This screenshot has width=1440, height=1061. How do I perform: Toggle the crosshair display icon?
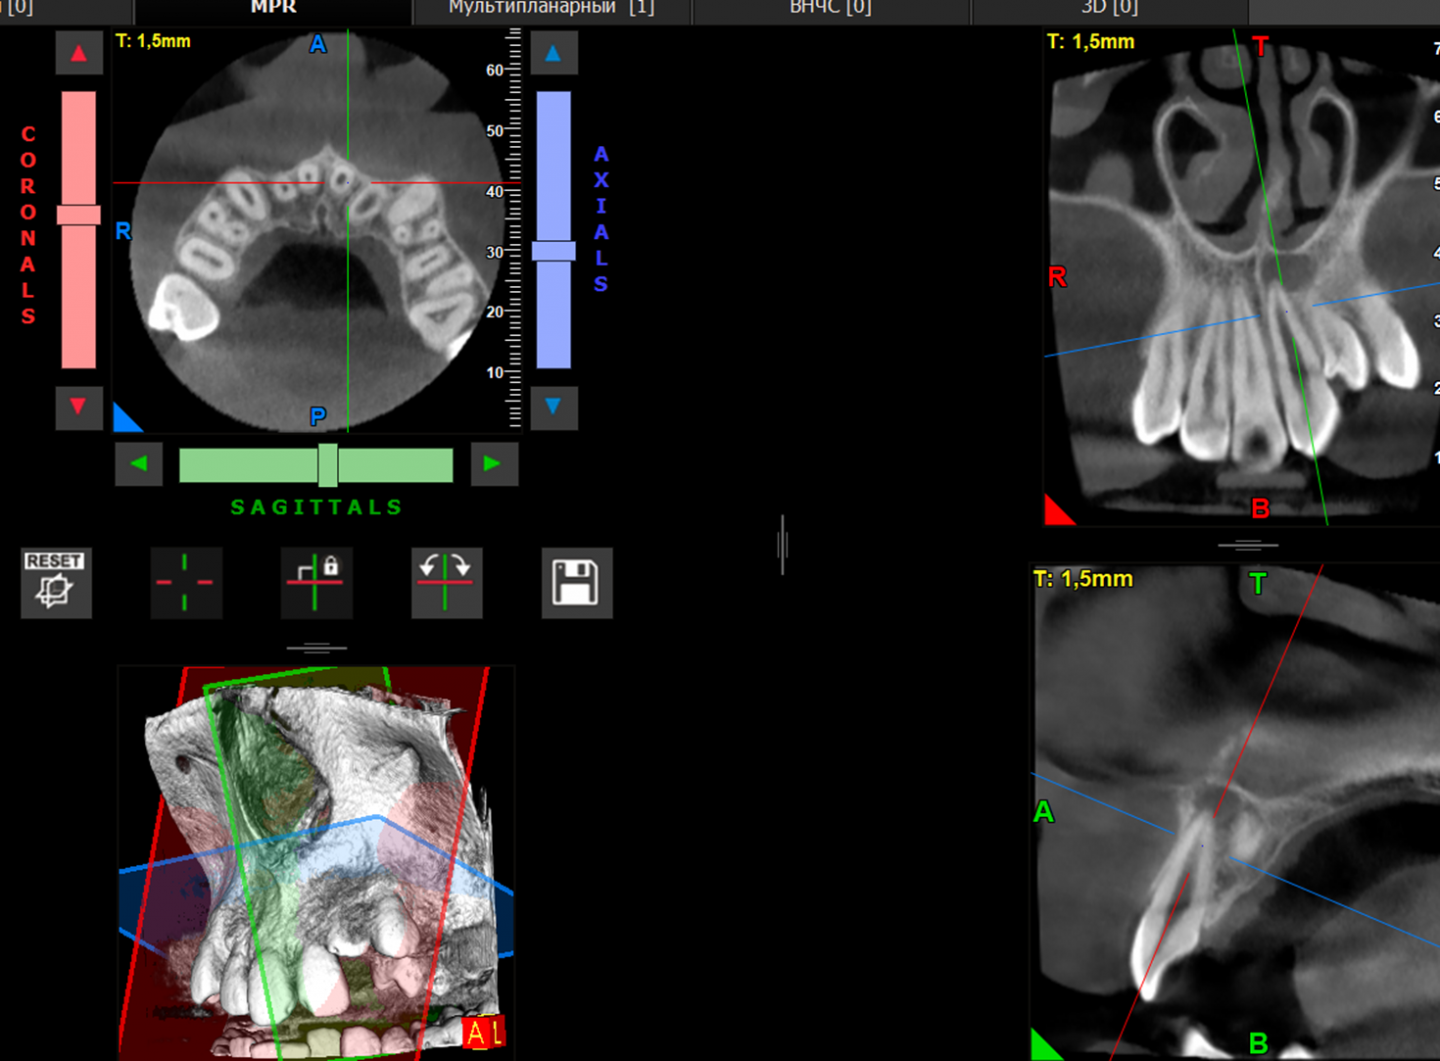pos(186,583)
